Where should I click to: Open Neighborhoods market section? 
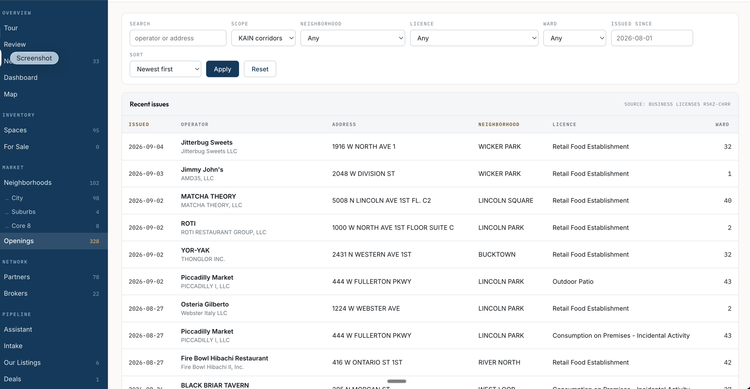click(x=27, y=183)
